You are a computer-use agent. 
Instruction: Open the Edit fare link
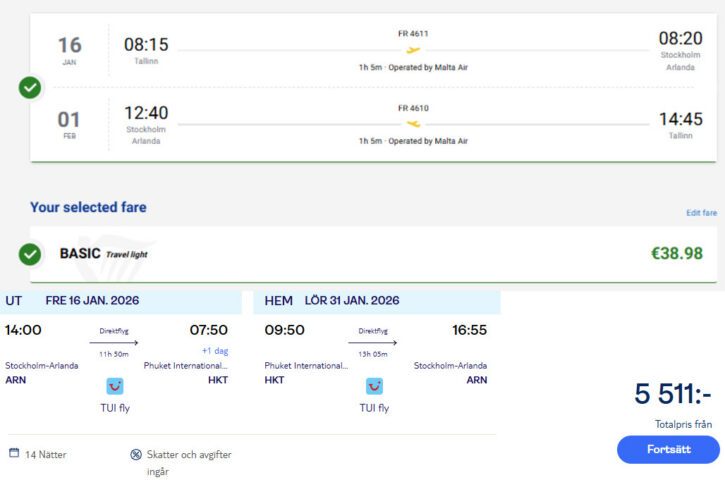(701, 213)
